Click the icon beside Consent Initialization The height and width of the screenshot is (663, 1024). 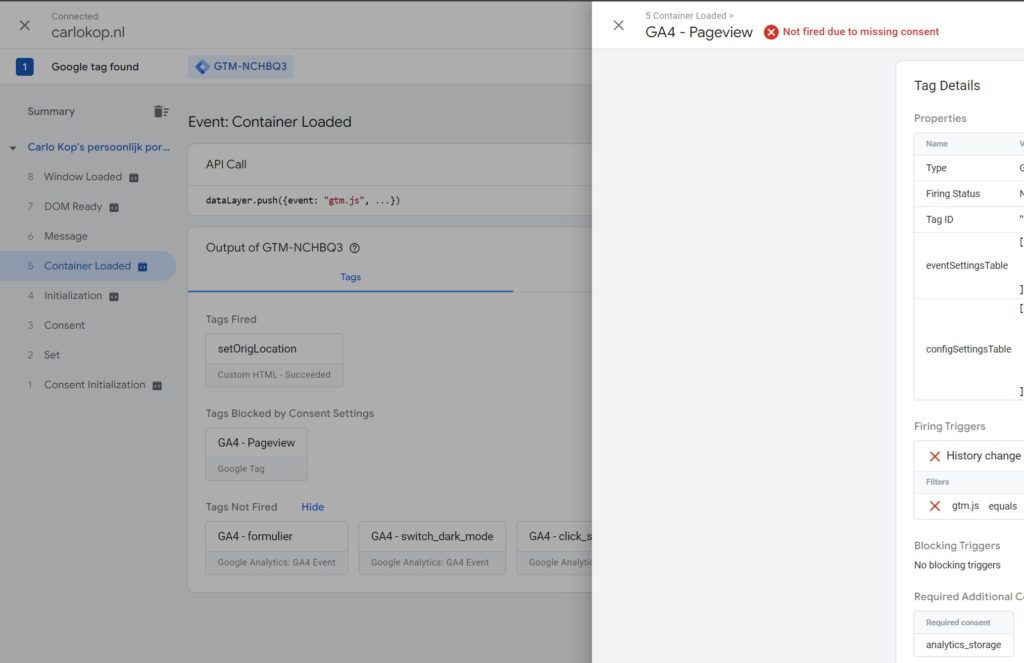point(157,385)
